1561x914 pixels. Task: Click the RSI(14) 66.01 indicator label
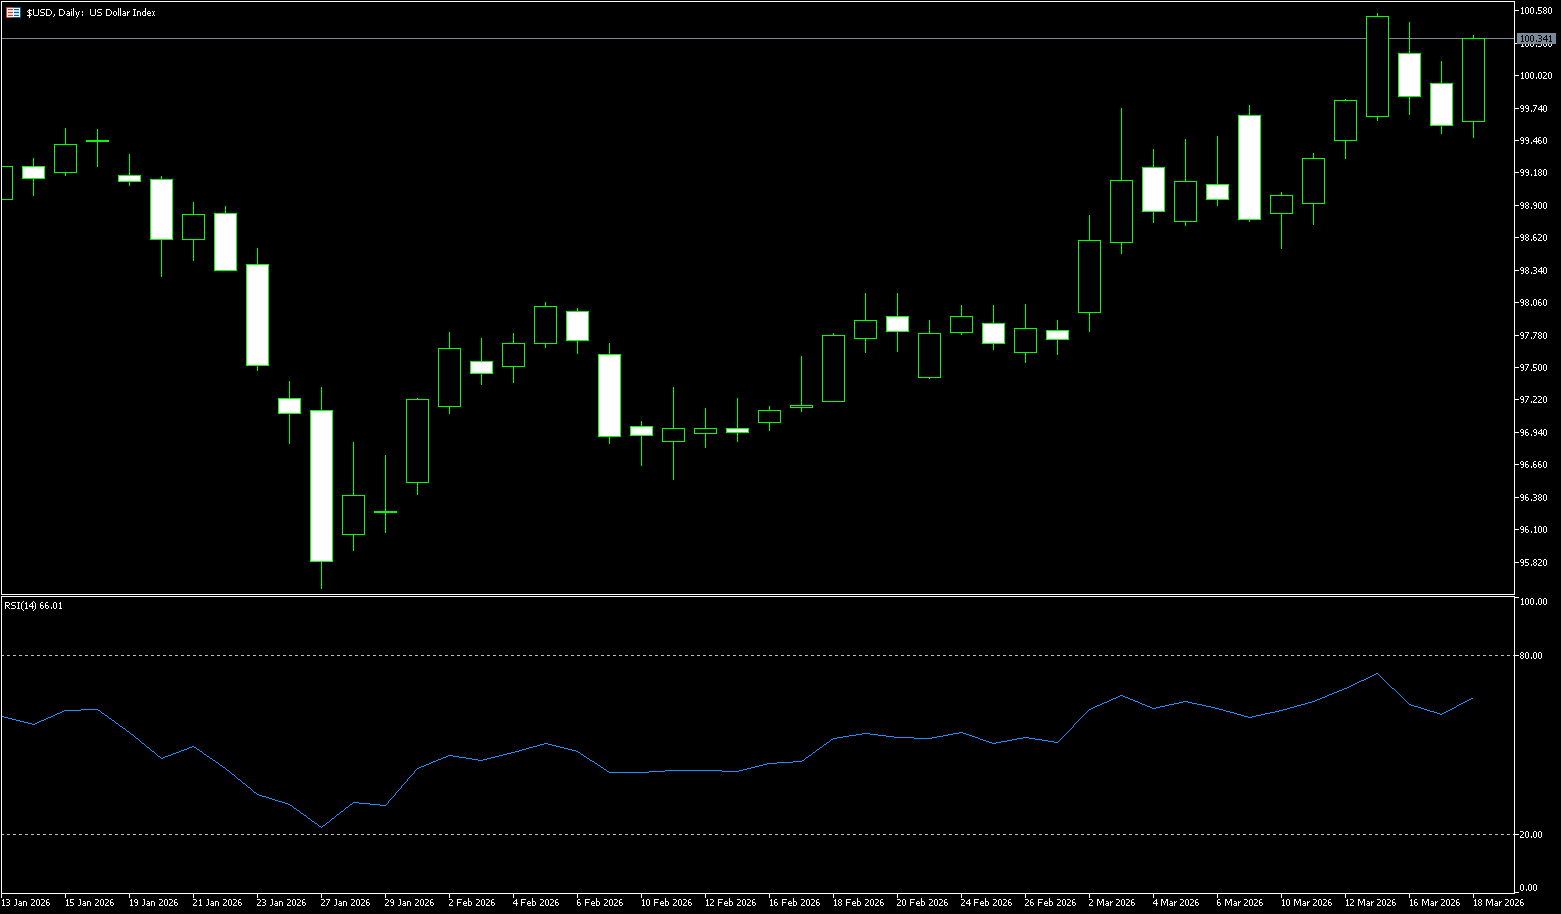pyautogui.click(x=33, y=605)
